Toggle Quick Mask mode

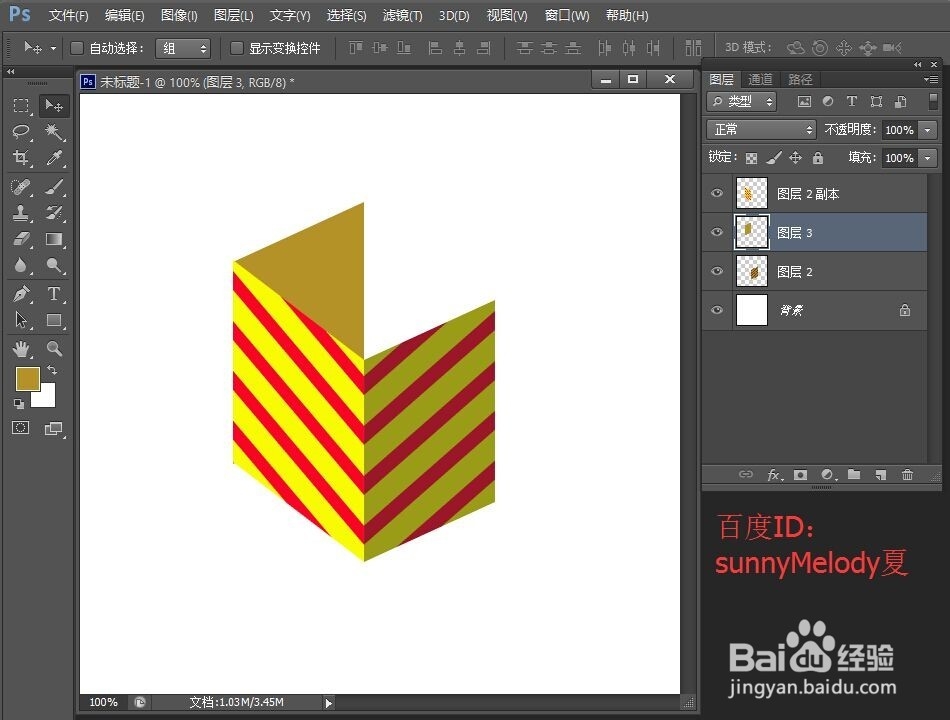pyautogui.click(x=21, y=428)
